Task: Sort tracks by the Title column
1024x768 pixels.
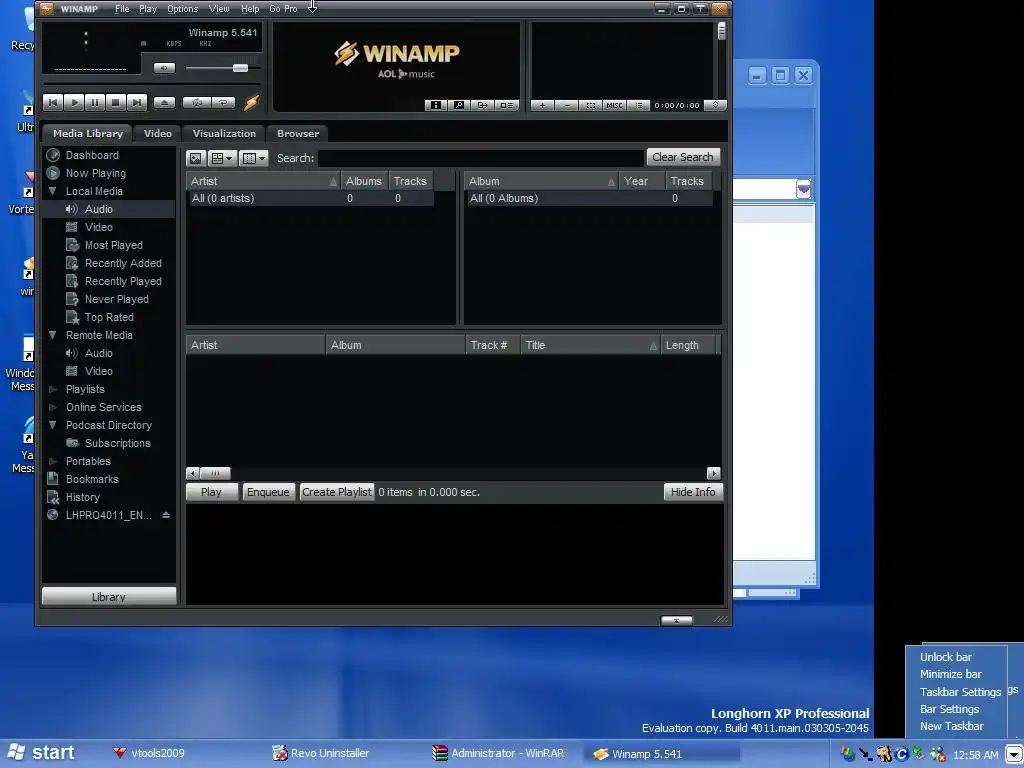Action: pos(590,345)
